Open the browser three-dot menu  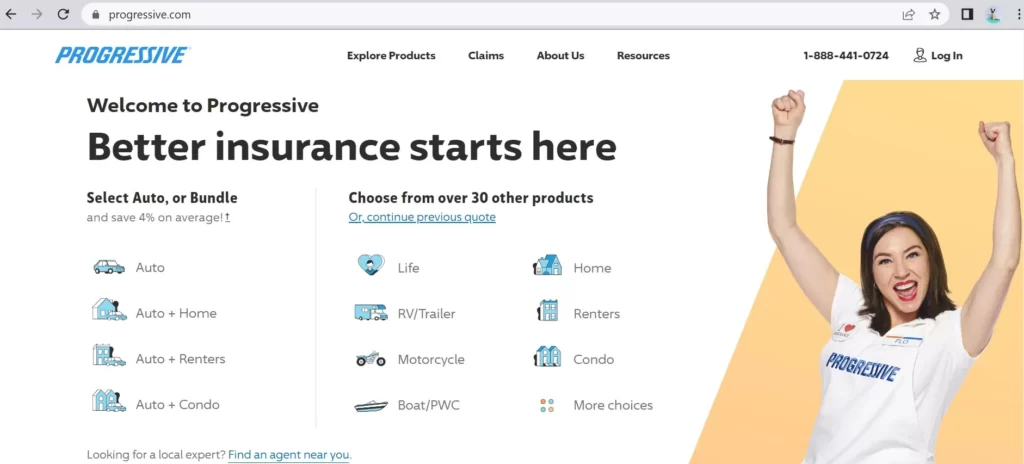(1019, 14)
